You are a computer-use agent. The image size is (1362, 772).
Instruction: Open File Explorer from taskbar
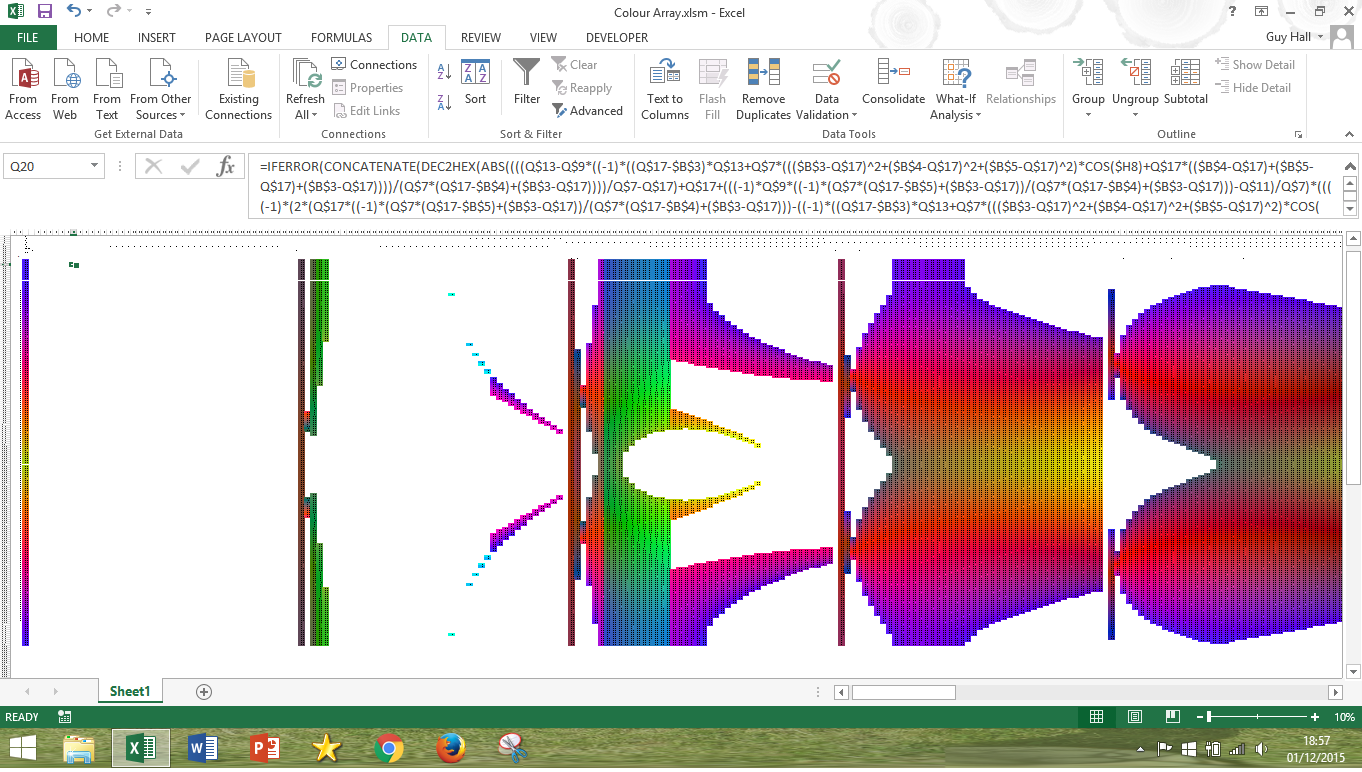click(x=79, y=748)
